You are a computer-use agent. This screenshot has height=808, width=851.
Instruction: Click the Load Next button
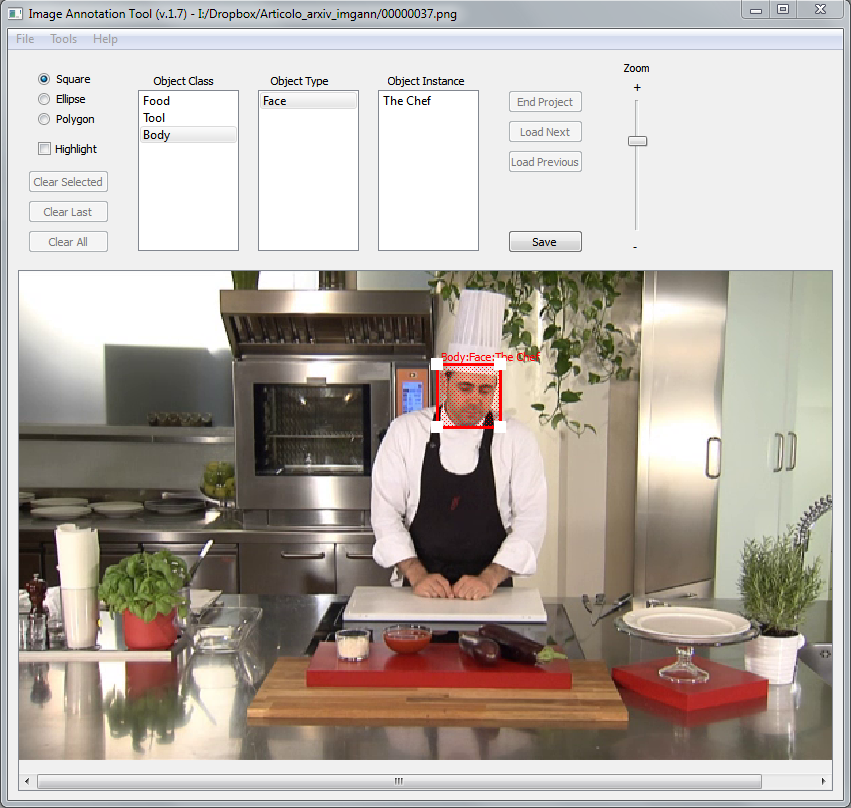(545, 132)
